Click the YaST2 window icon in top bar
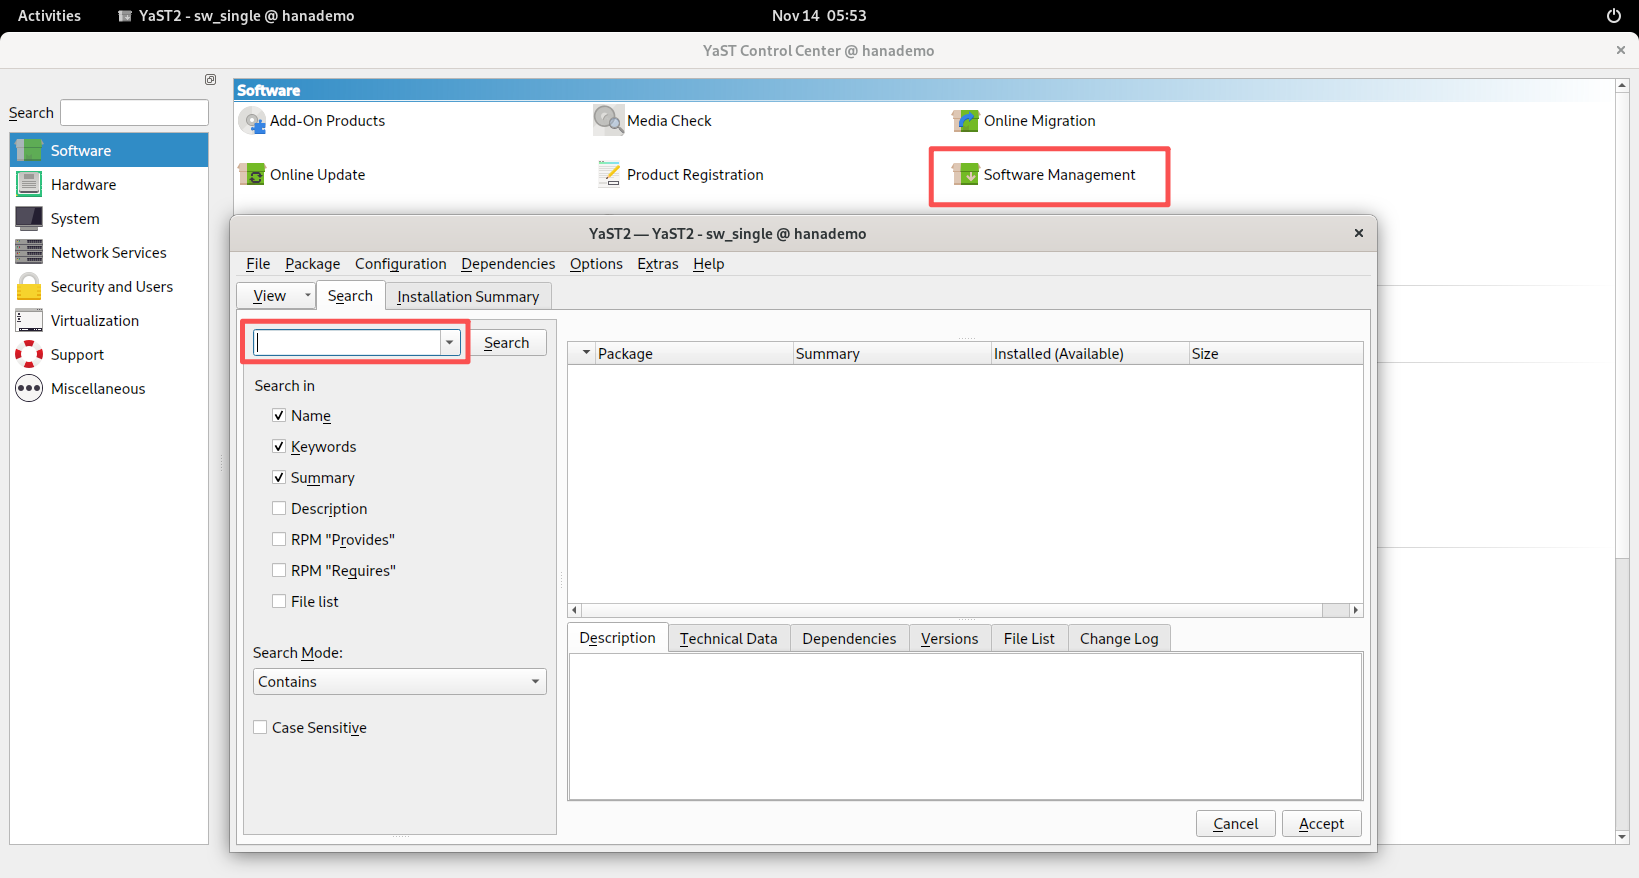This screenshot has height=878, width=1639. pos(125,16)
